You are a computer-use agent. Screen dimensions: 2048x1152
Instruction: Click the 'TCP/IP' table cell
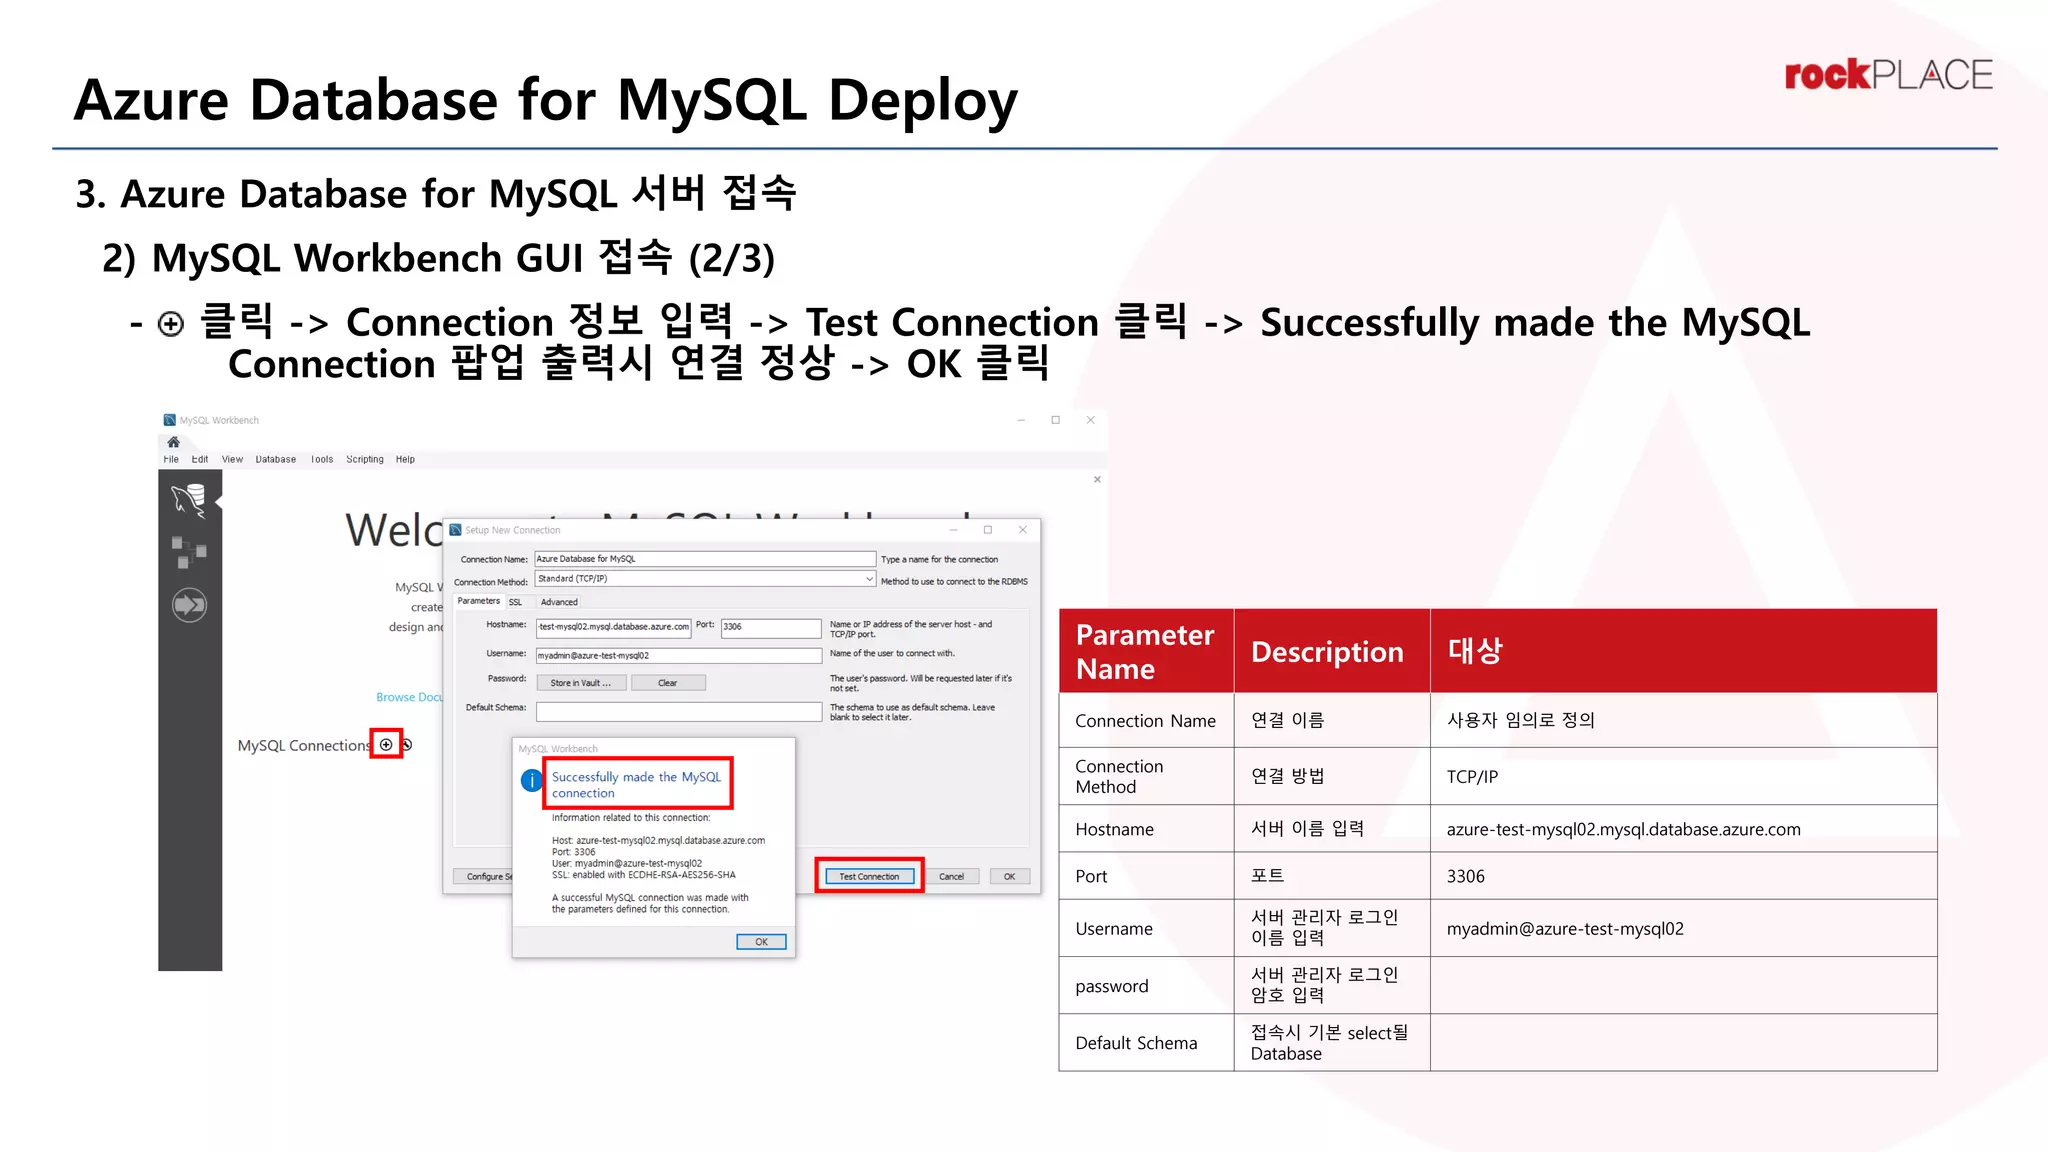[x=1684, y=776]
